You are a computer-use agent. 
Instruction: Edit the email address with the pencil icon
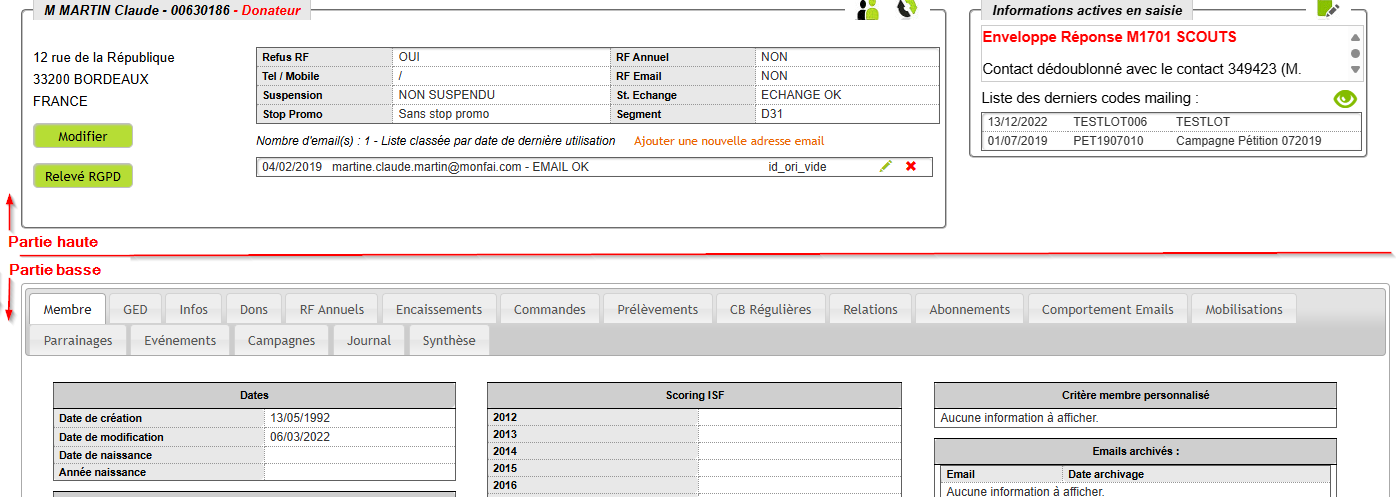[x=885, y=167]
